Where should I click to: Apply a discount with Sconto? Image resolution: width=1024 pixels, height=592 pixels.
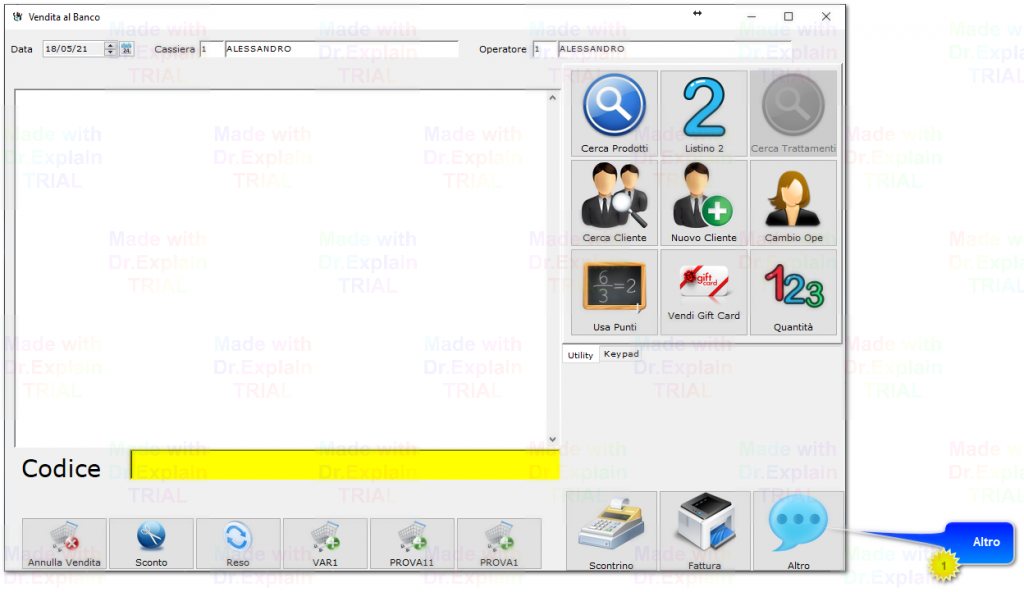click(x=151, y=543)
